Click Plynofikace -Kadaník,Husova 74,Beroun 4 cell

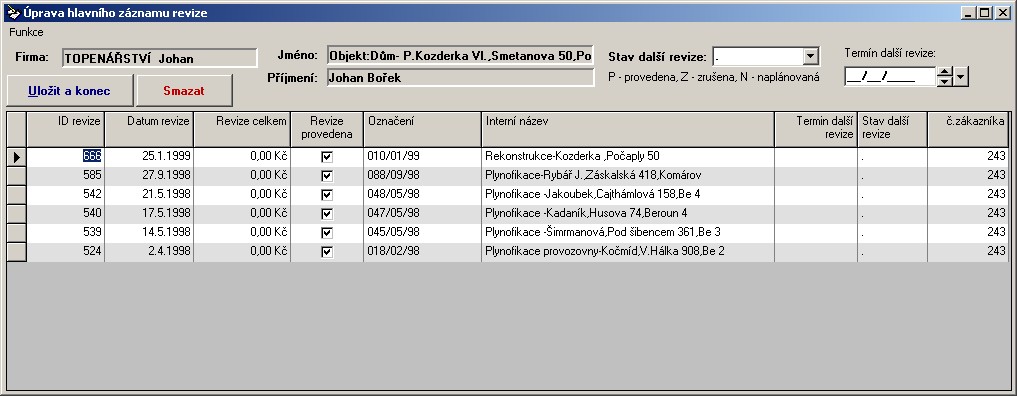(628, 213)
